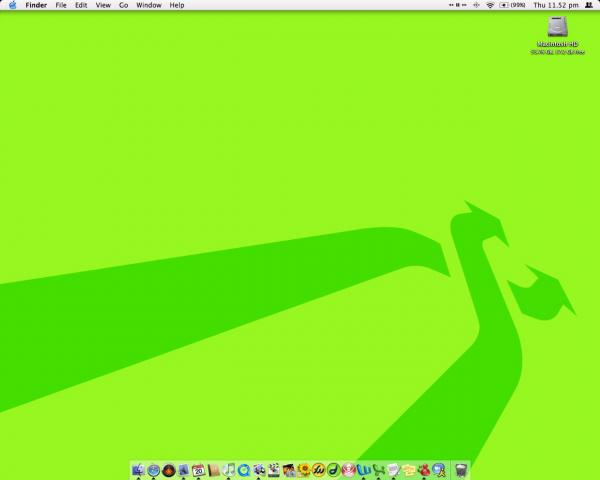Screen dimensions: 600x480
Task: Open iTunes music note icon
Action: 228,470
